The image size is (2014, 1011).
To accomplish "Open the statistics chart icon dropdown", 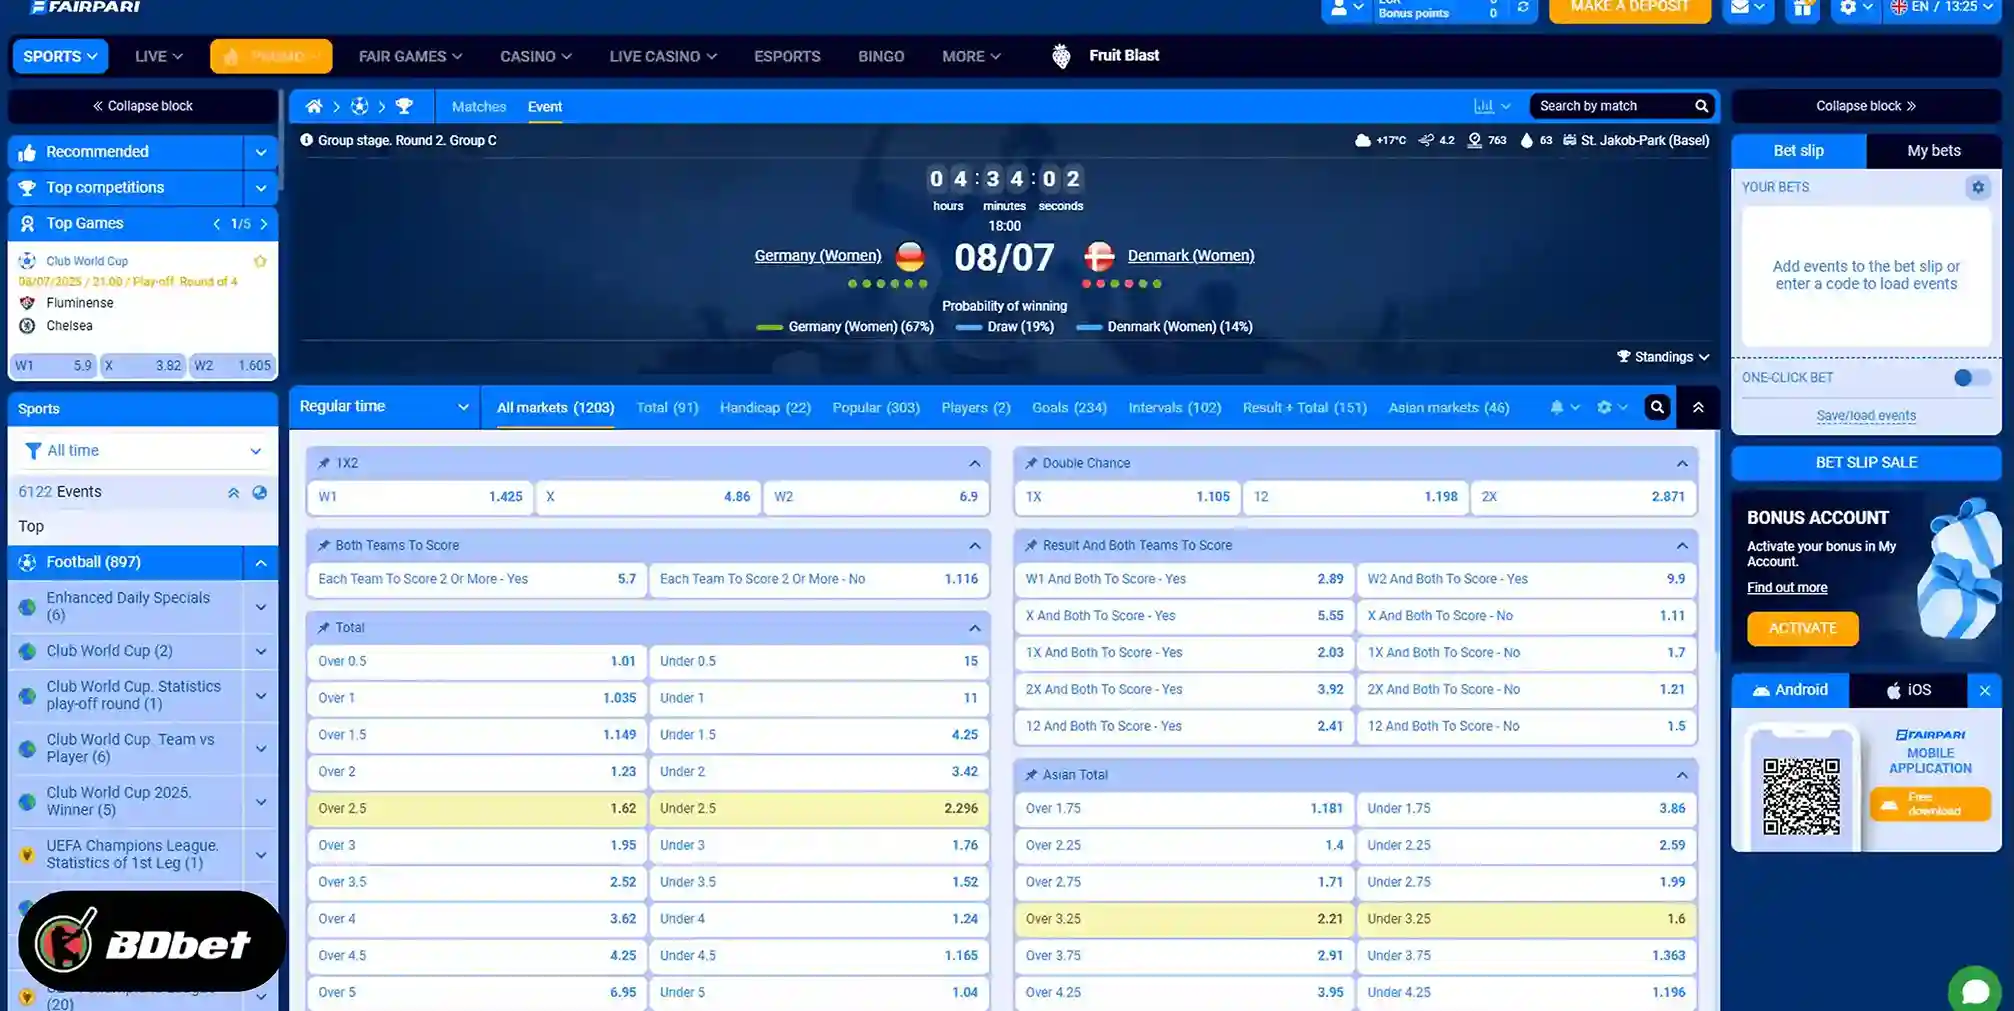I will coord(1492,106).
